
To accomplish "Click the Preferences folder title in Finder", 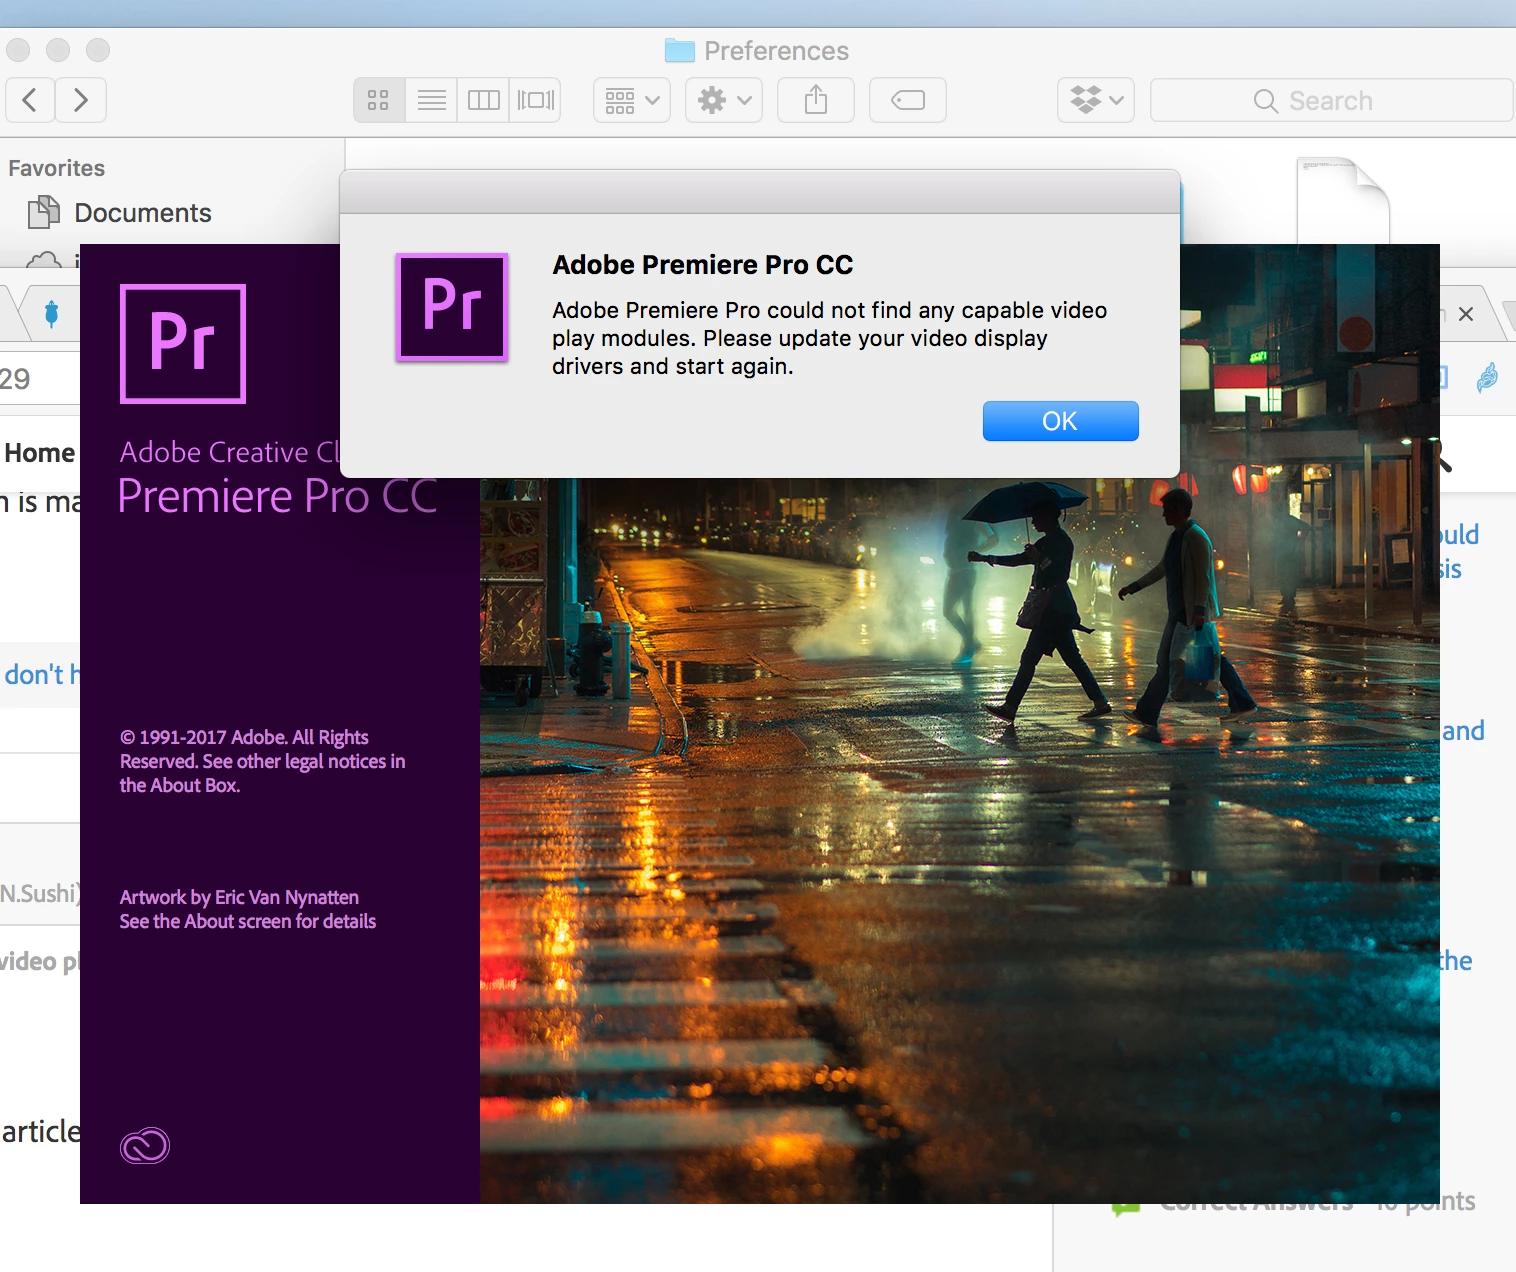I will (x=757, y=51).
